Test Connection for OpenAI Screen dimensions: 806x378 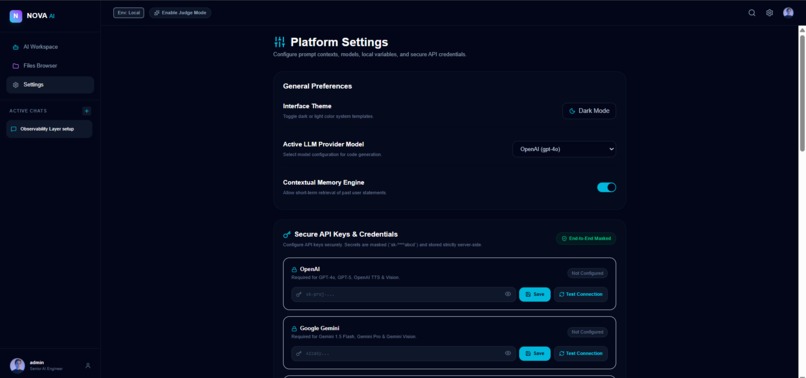tap(581, 294)
